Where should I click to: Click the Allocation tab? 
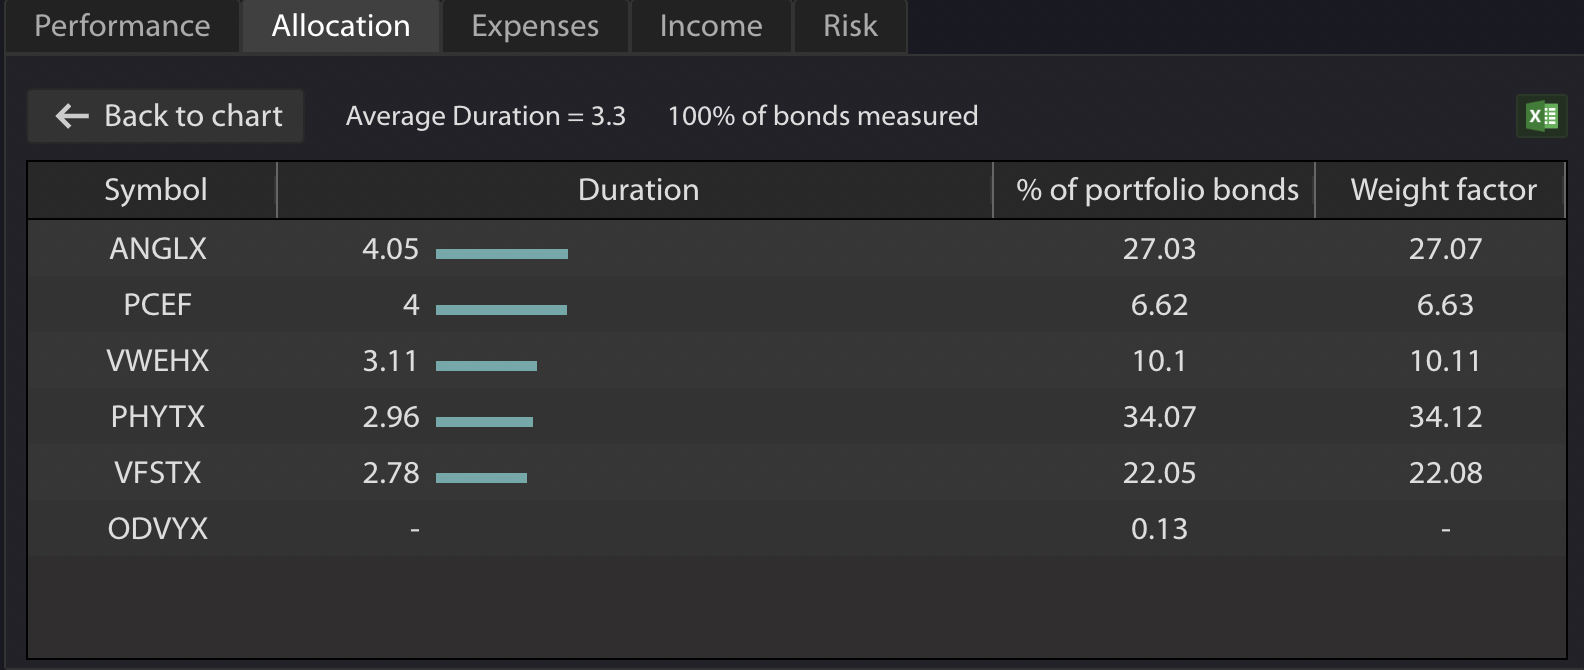pyautogui.click(x=341, y=26)
